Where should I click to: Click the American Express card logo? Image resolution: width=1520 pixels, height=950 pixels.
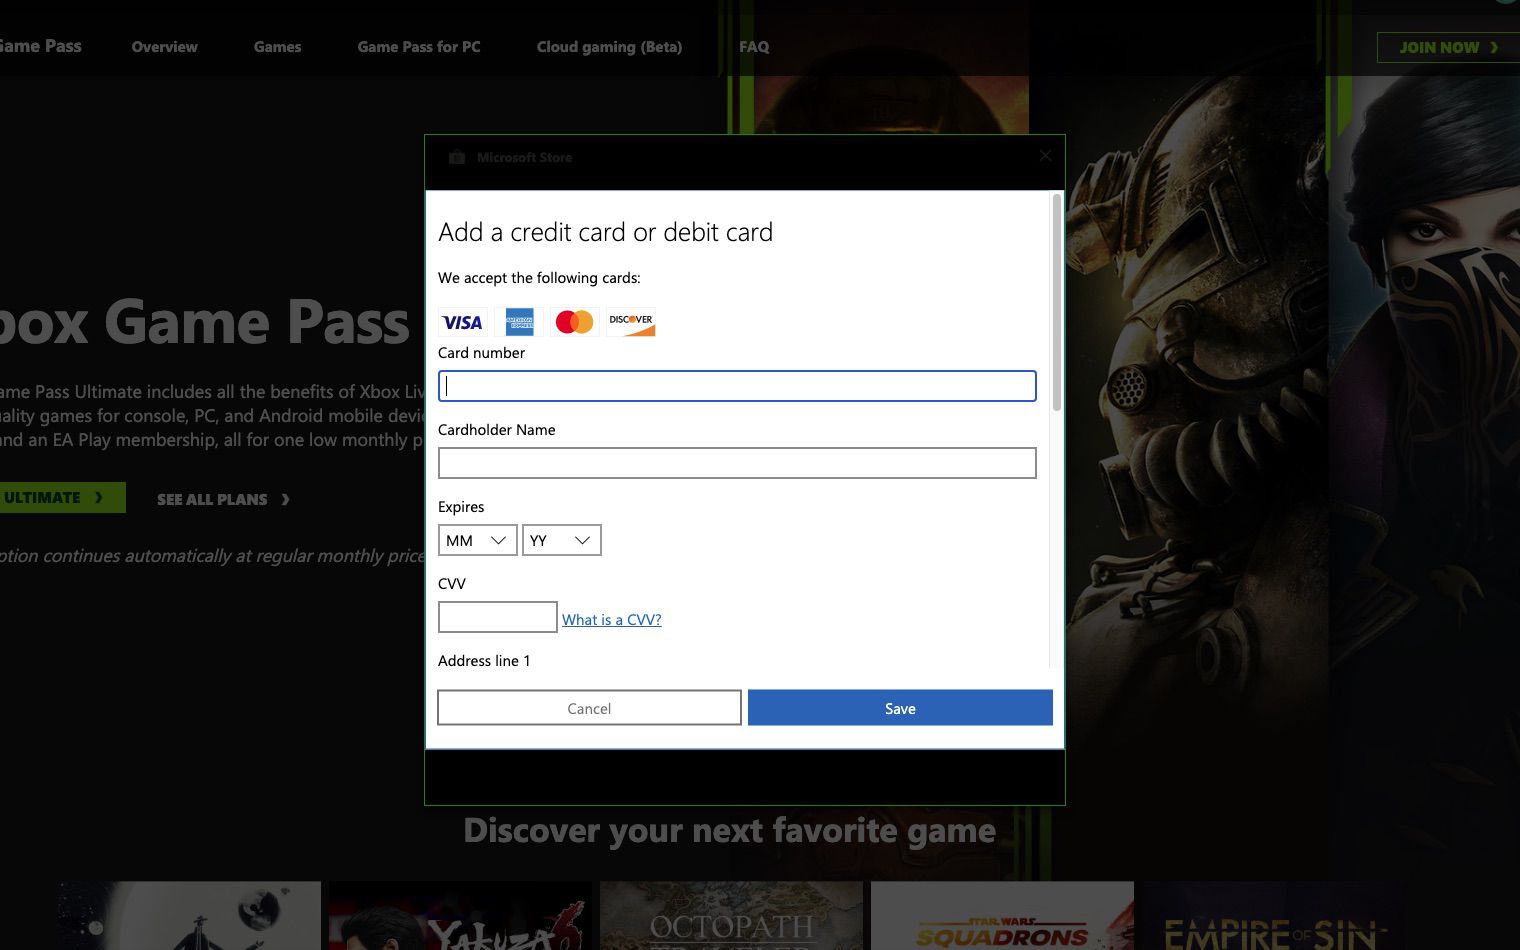[519, 322]
